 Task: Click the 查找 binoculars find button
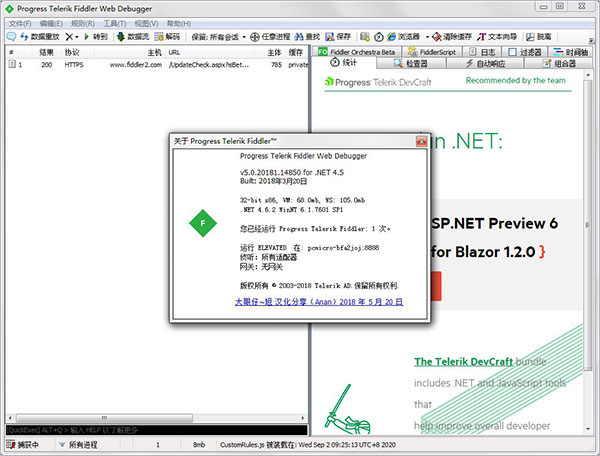(x=307, y=36)
